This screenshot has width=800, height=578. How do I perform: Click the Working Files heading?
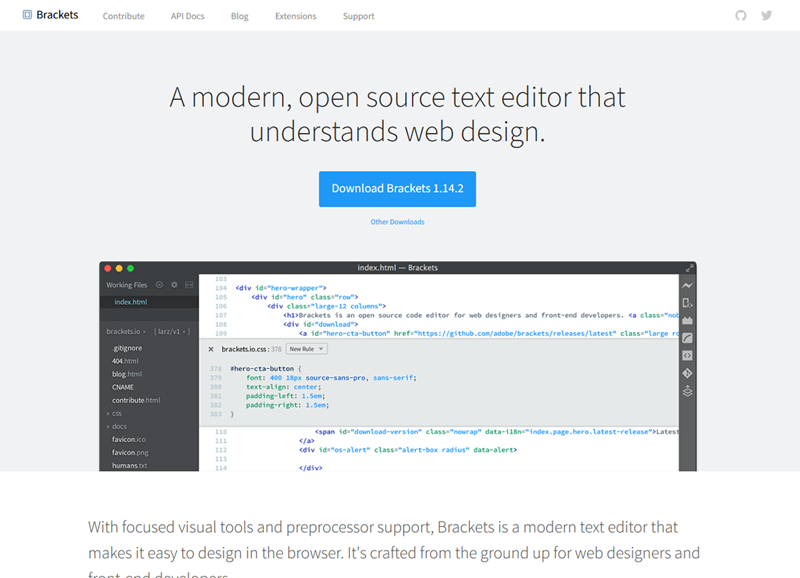coord(127,285)
